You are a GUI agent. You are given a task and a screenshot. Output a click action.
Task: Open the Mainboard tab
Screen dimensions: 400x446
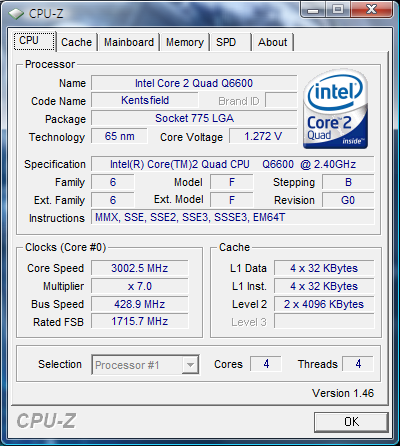tap(129, 42)
